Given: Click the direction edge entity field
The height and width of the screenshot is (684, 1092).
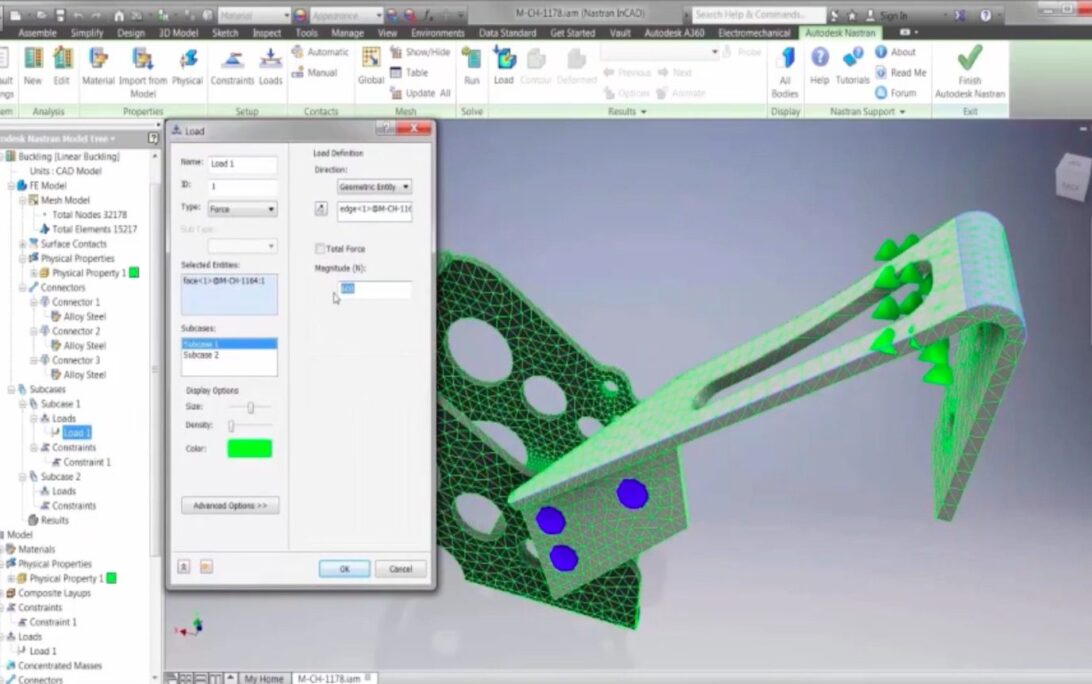Looking at the screenshot, I should [x=375, y=210].
